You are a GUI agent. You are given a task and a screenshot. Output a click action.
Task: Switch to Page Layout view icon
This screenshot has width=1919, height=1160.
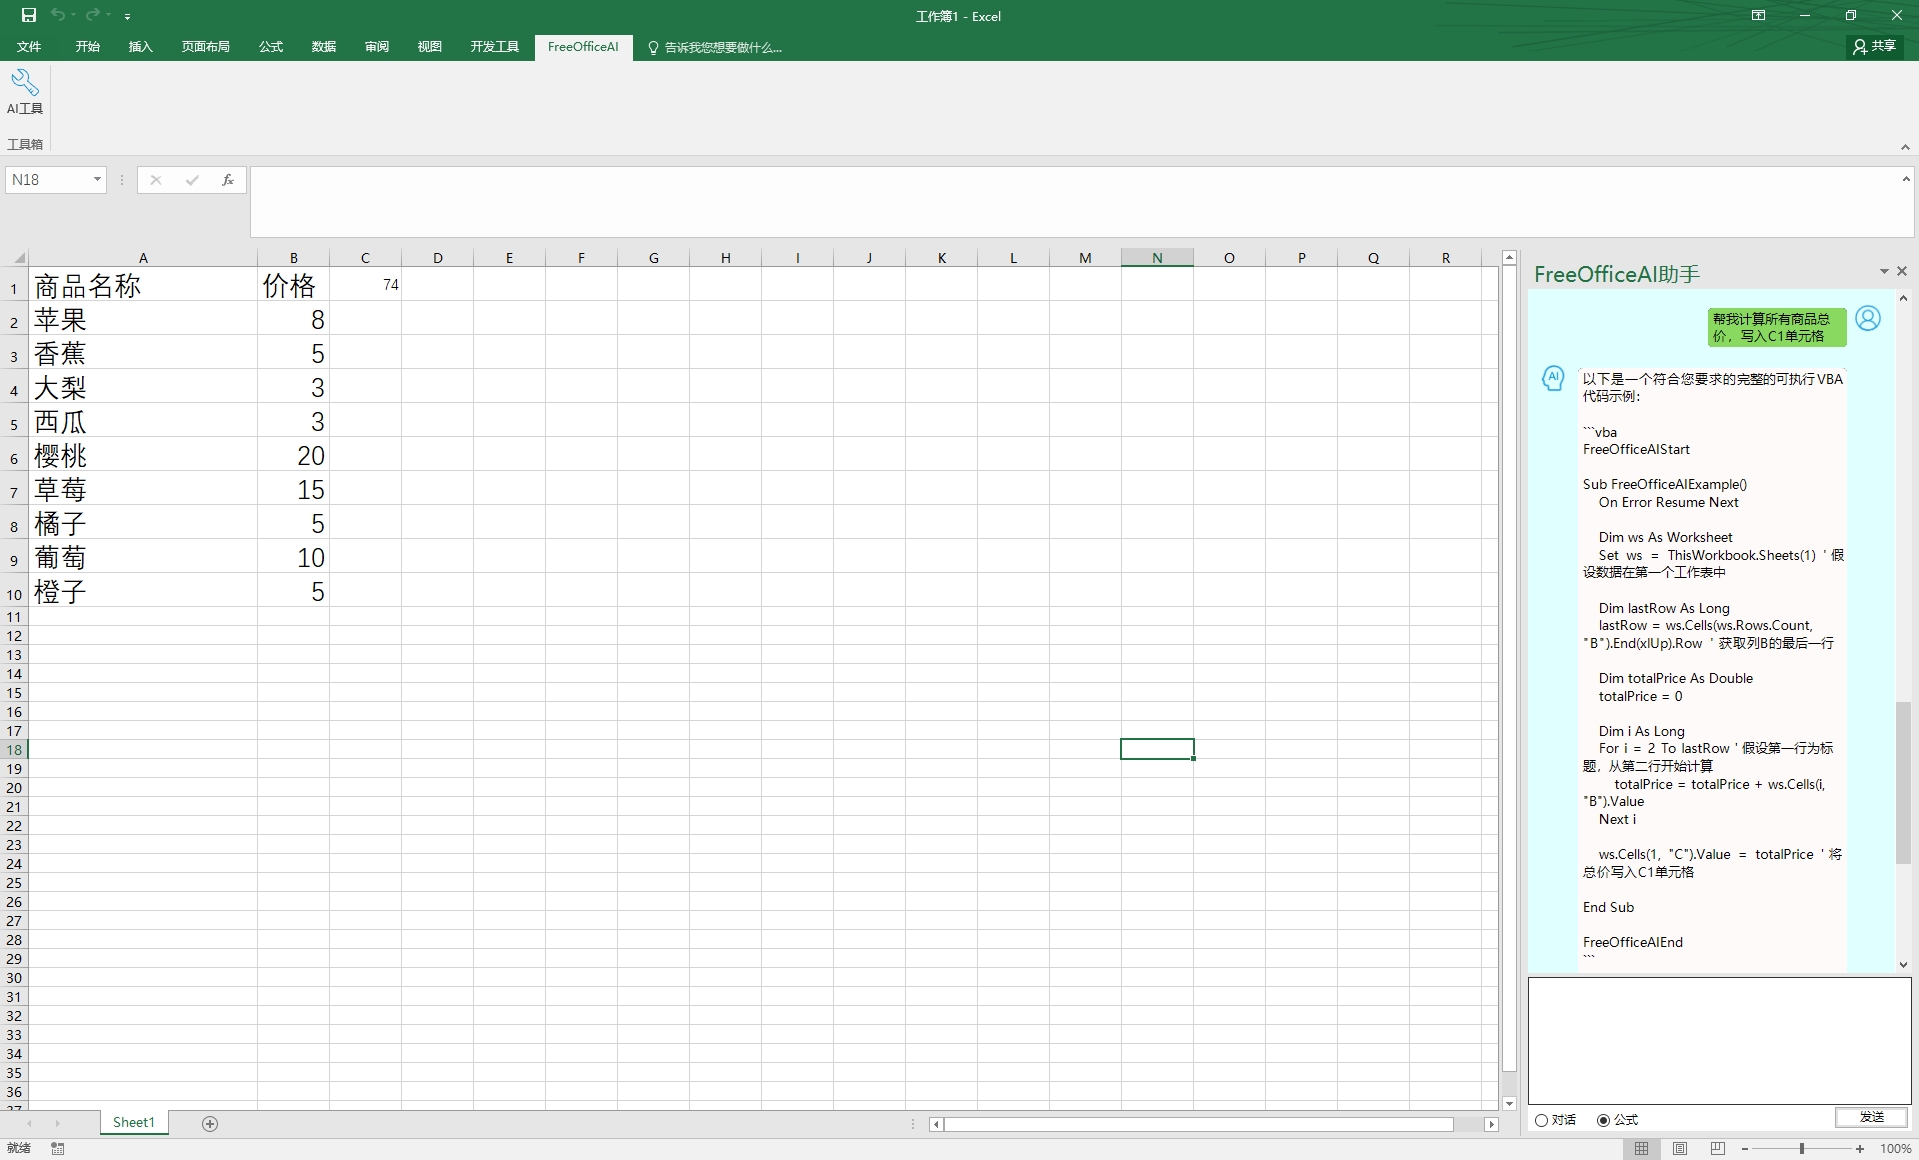pyautogui.click(x=1680, y=1148)
